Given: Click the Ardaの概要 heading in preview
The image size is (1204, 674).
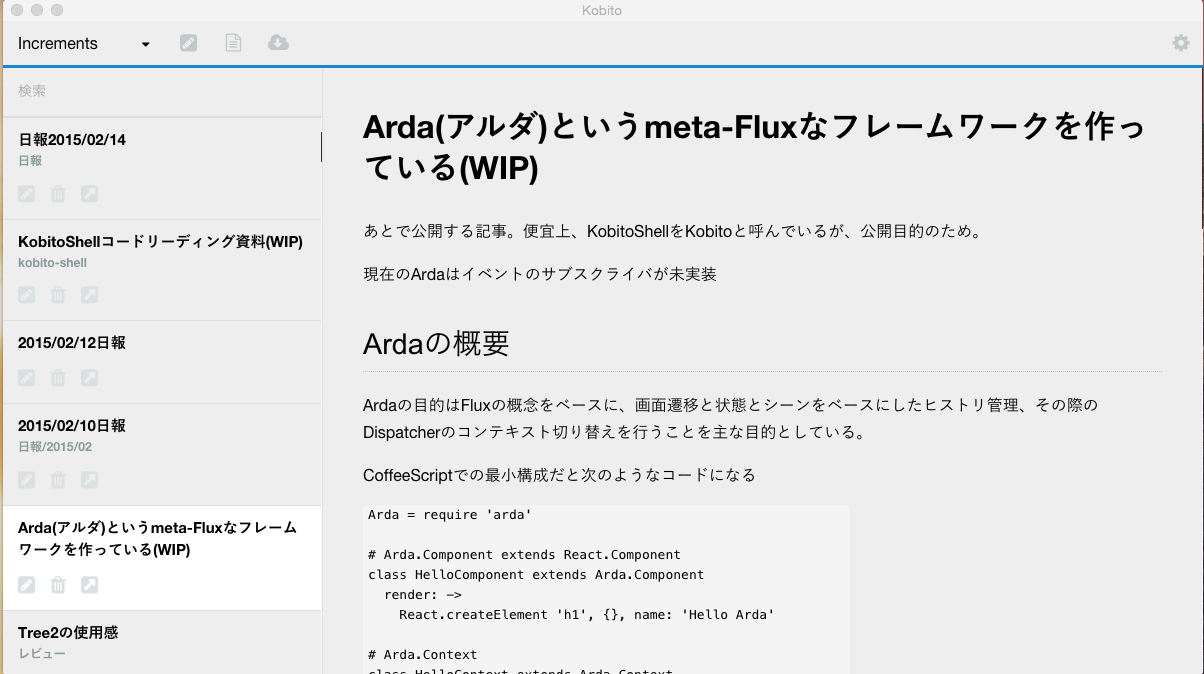Looking at the screenshot, I should coord(436,344).
